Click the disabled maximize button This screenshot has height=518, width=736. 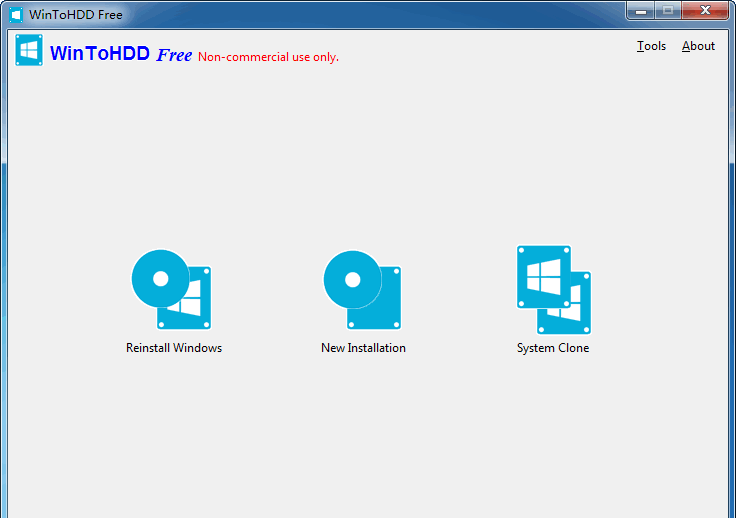[x=668, y=11]
